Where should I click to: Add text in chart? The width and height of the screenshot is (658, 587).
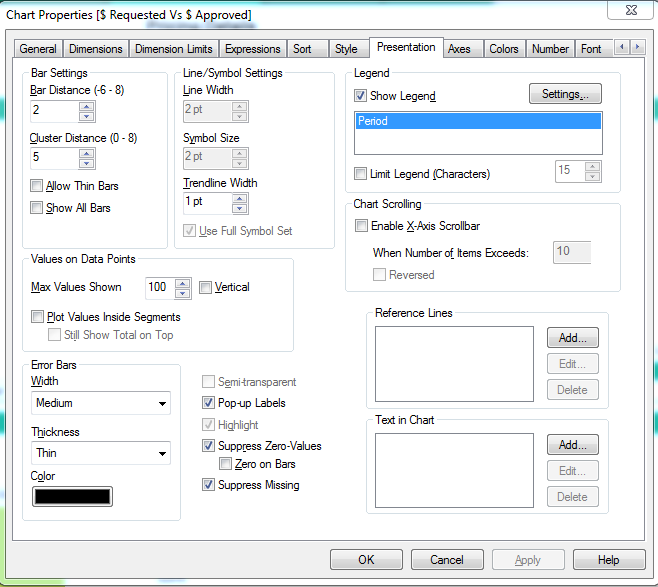[x=573, y=445]
